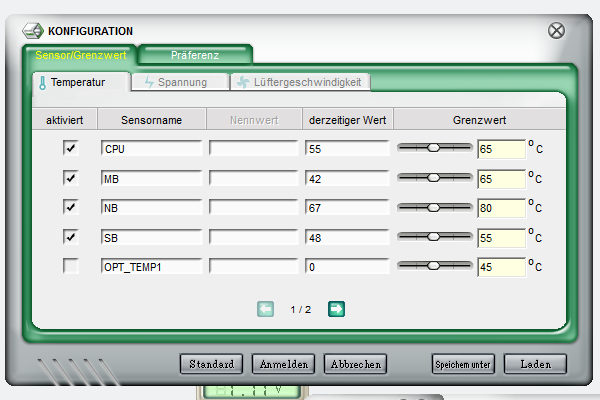Switch to Sensor/Grenzwert tab
This screenshot has width=600, height=400.
point(80,55)
